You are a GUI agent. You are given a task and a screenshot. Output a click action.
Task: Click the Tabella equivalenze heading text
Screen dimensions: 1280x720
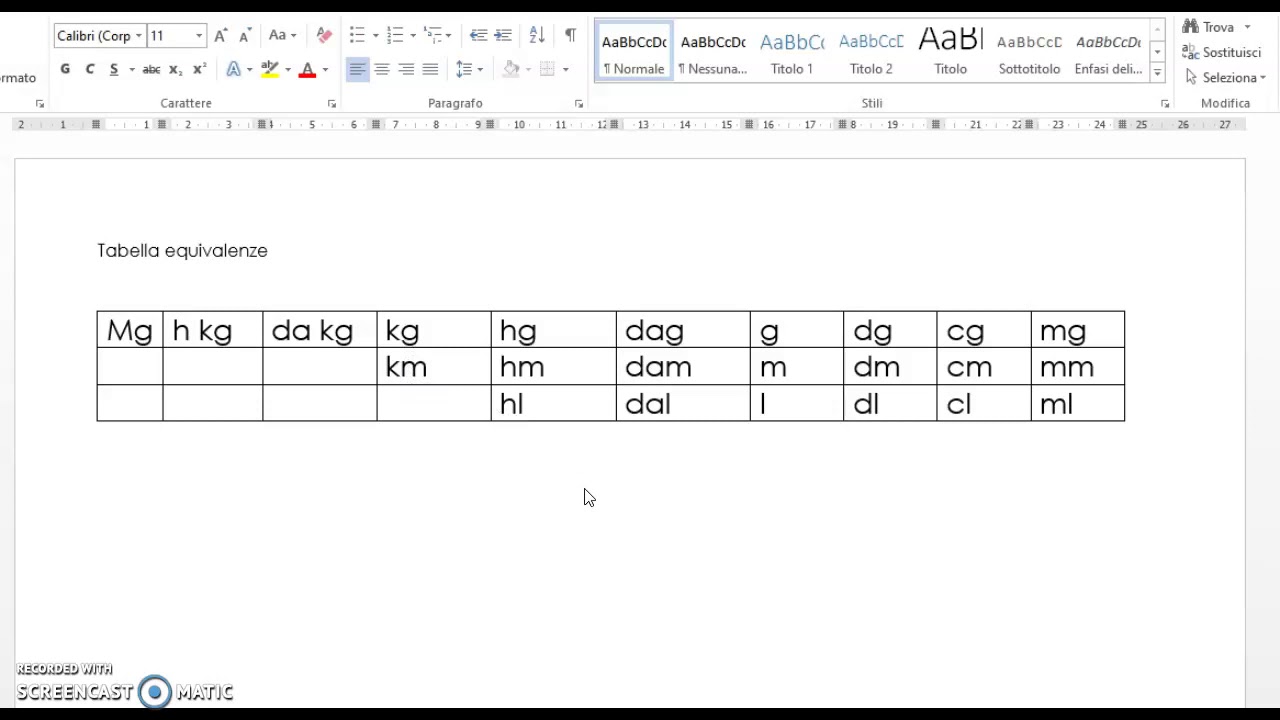tap(182, 250)
